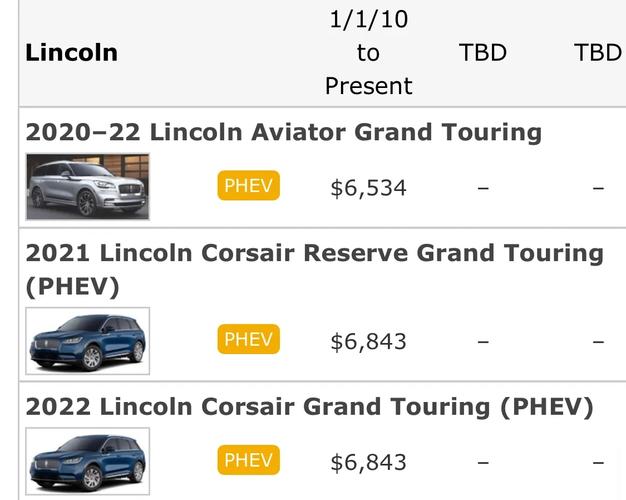Click the PHEV badge for 2021 Corsair Reserve
The image size is (626, 500).
pos(248,339)
